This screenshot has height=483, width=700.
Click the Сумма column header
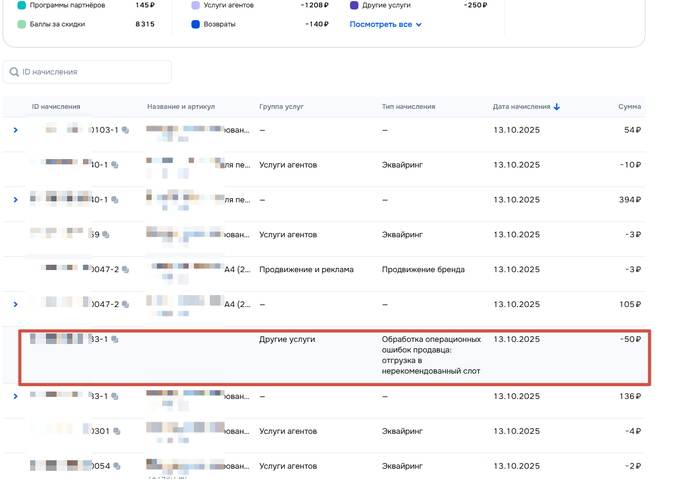pos(628,107)
